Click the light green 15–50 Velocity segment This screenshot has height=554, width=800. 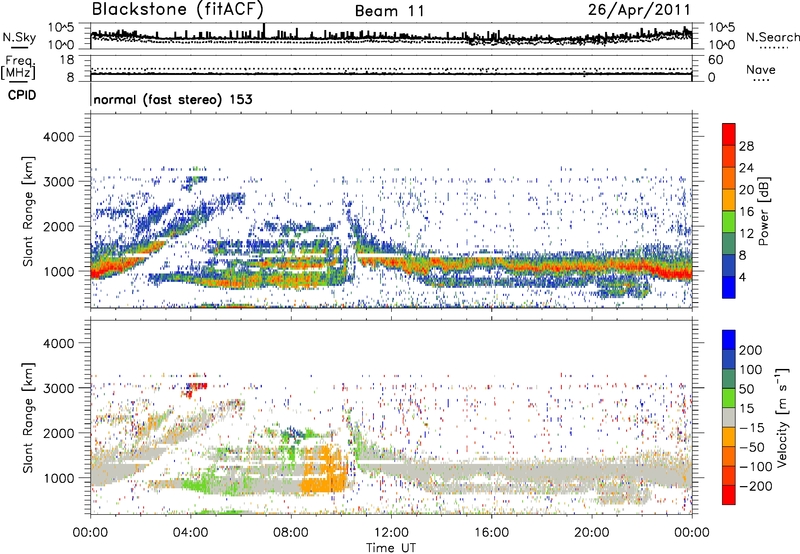[x=729, y=398]
